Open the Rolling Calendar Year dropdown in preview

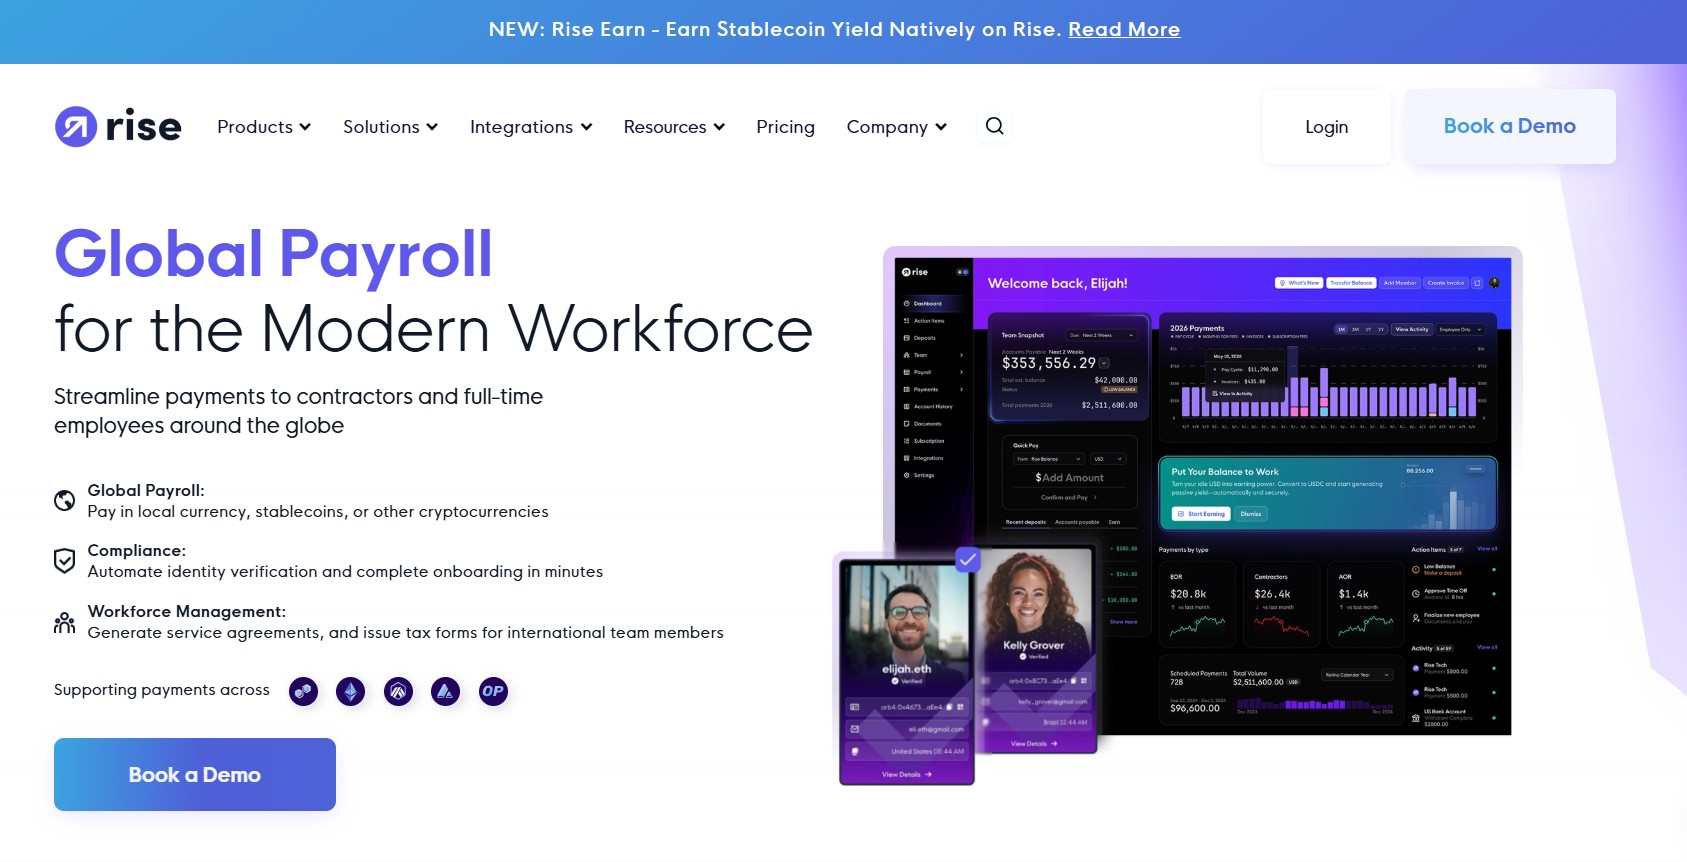(1357, 675)
